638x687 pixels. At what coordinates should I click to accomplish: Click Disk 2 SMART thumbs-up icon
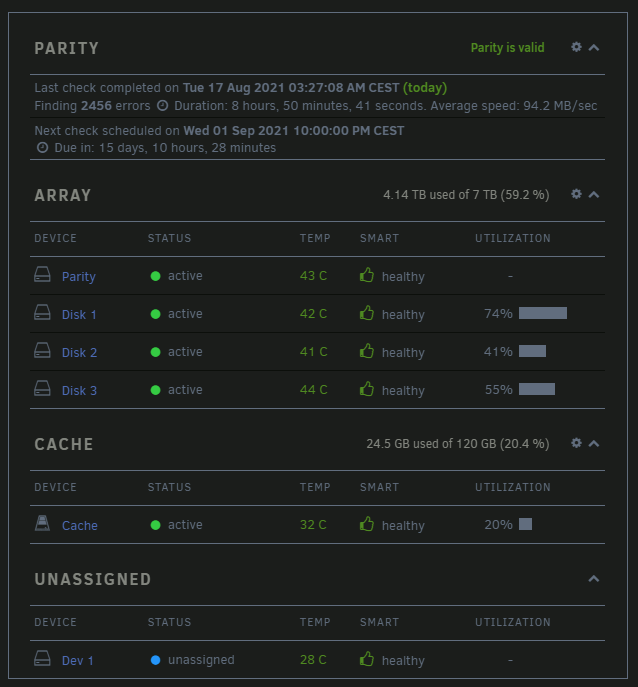point(367,351)
